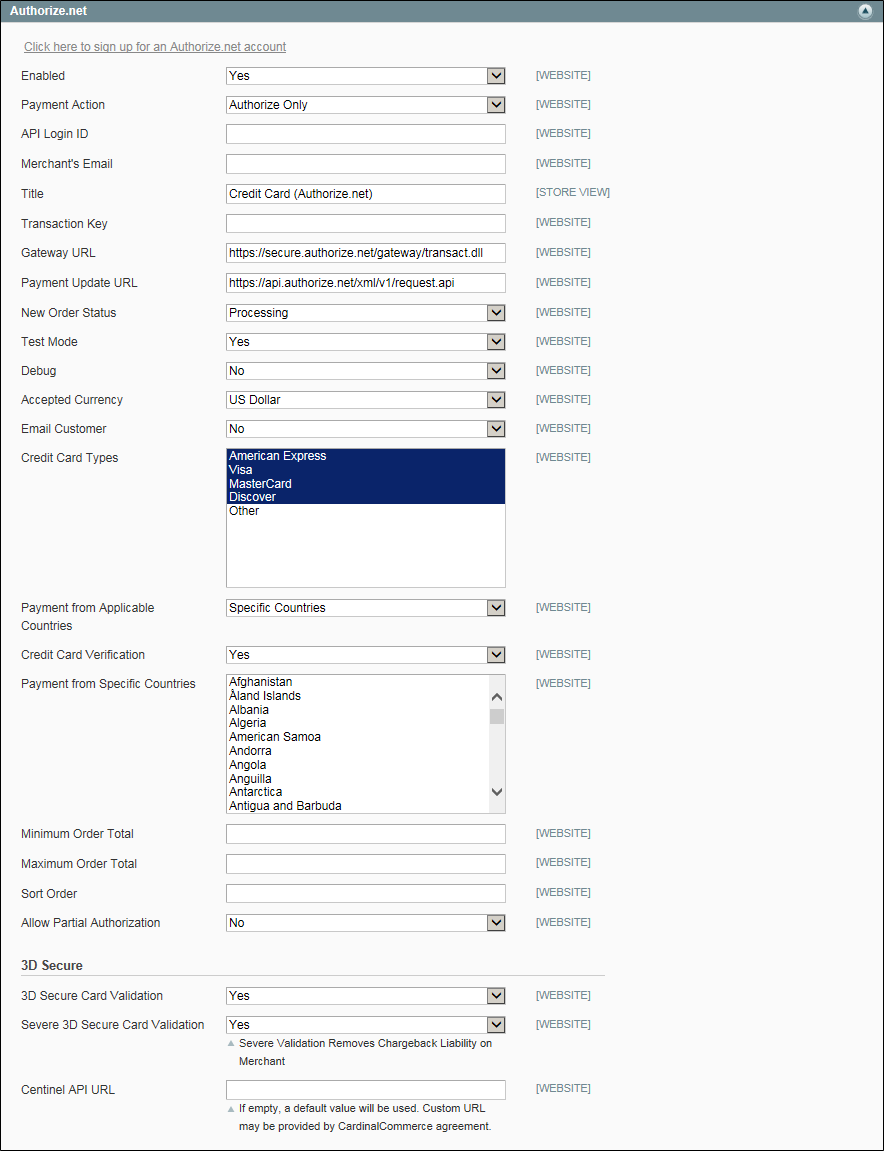884x1151 pixels.
Task: Click the countries list scroll-down arrow
Action: (x=497, y=791)
